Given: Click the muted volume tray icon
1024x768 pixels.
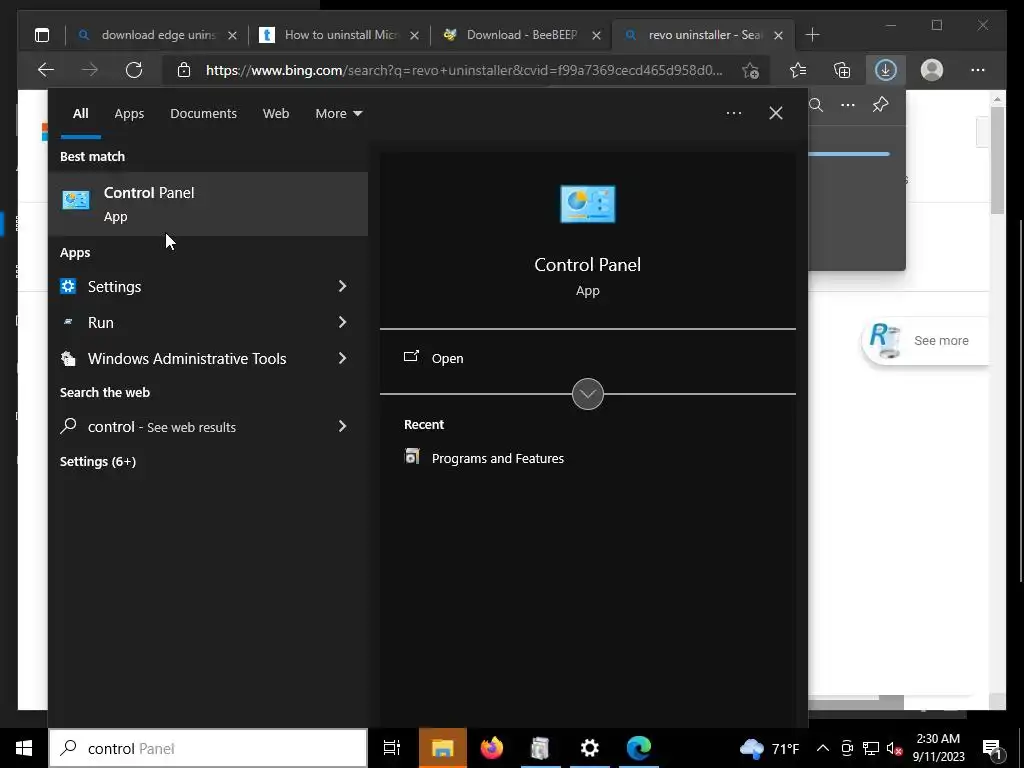Looking at the screenshot, I should point(894,748).
